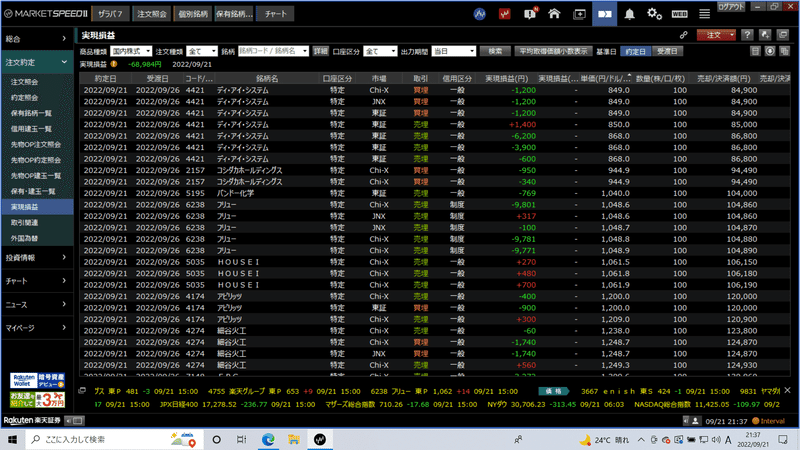Viewport: 800px width, 450px height.
Task: Switch to the チャート top tab
Action: (x=276, y=14)
